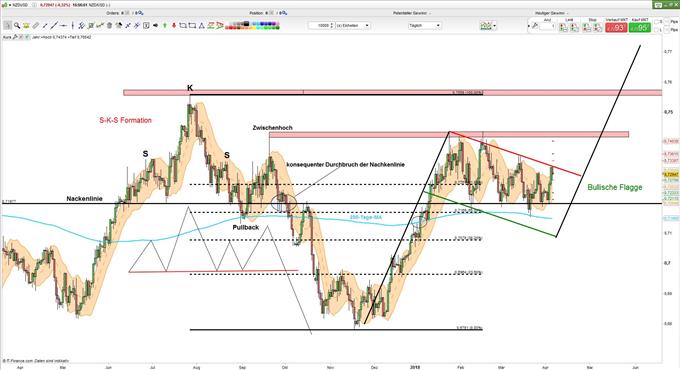The height and width of the screenshot is (370, 680).
Task: Click the first Limit order button
Action: 563,28
